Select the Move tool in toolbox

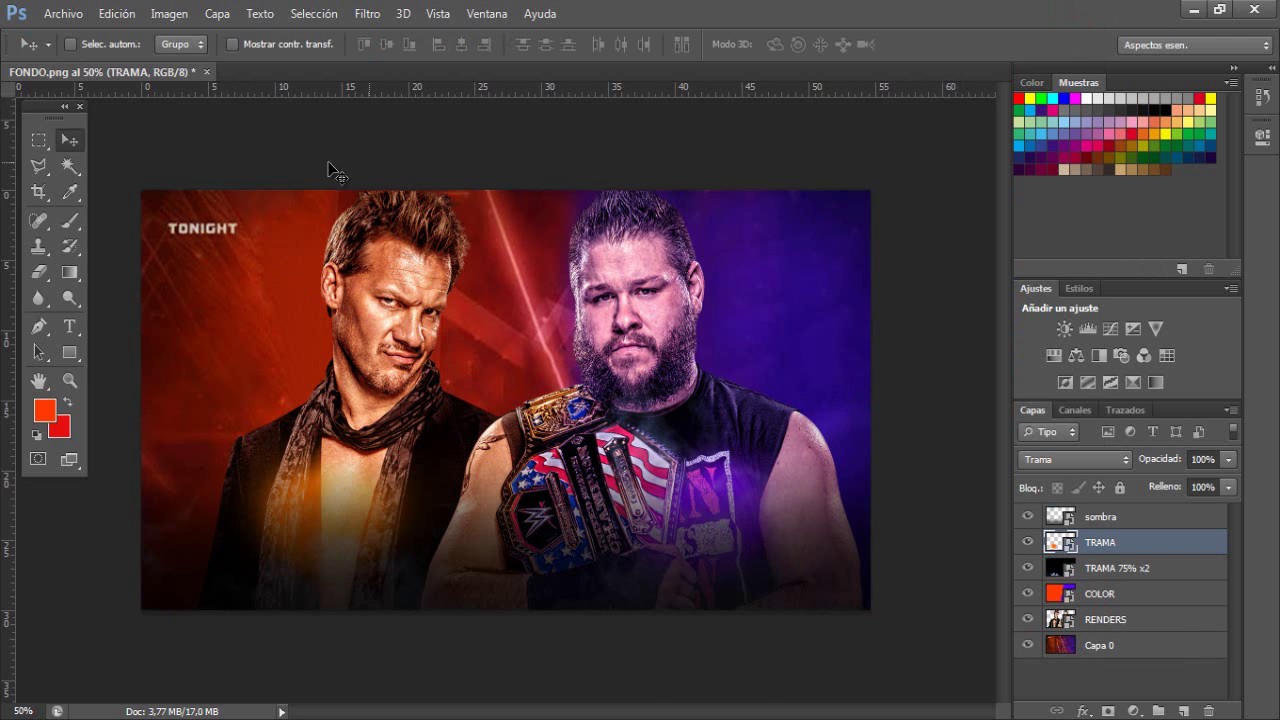[x=70, y=140]
